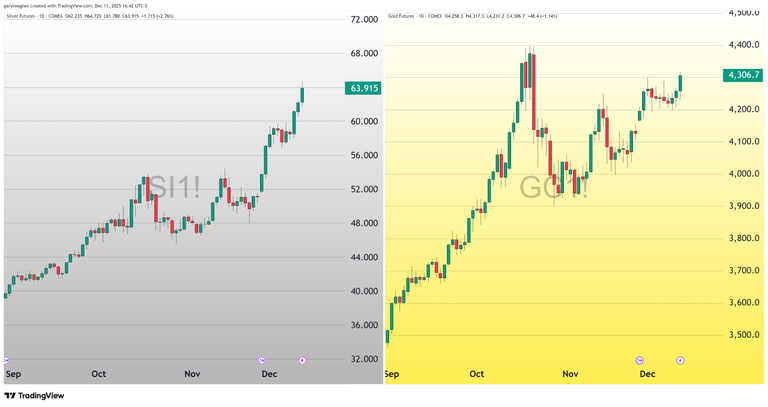This screenshot has width=768, height=407.
Task: Click the TradingView logo icon
Action: pos(10,396)
